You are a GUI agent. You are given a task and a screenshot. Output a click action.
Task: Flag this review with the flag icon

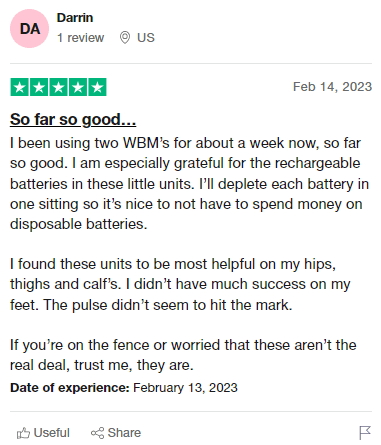tap(365, 433)
